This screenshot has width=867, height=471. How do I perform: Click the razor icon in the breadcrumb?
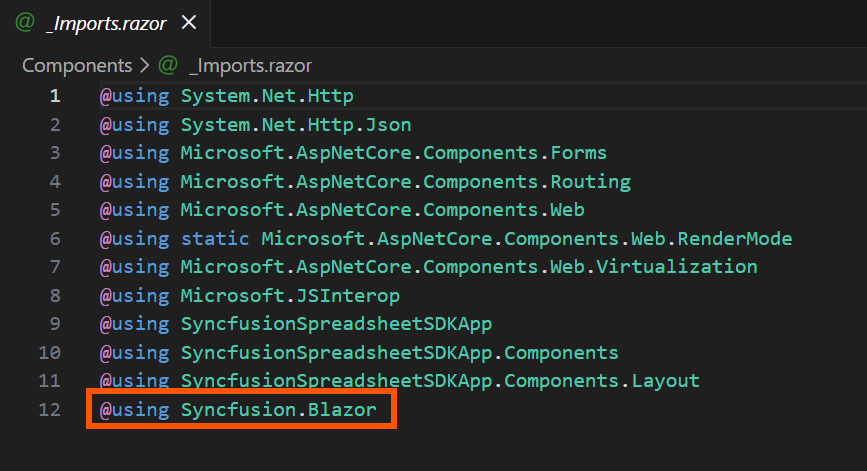coord(168,65)
